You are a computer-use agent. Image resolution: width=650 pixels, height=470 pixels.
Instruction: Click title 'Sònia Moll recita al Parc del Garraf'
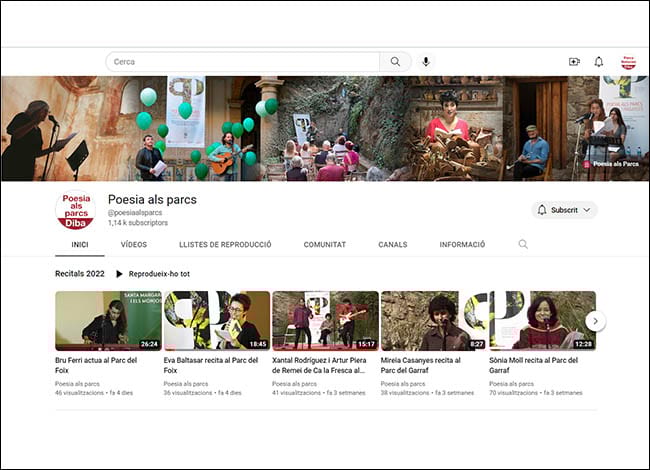click(x=534, y=365)
